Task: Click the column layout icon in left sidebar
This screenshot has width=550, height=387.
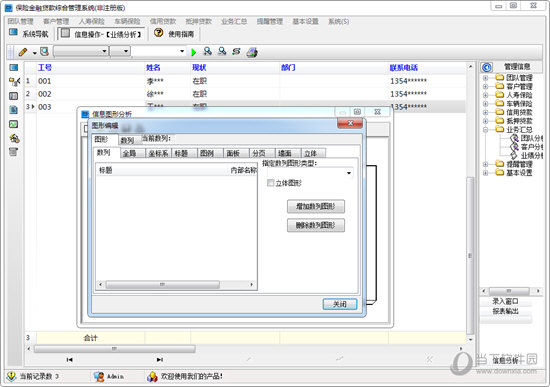Action: click(x=13, y=96)
